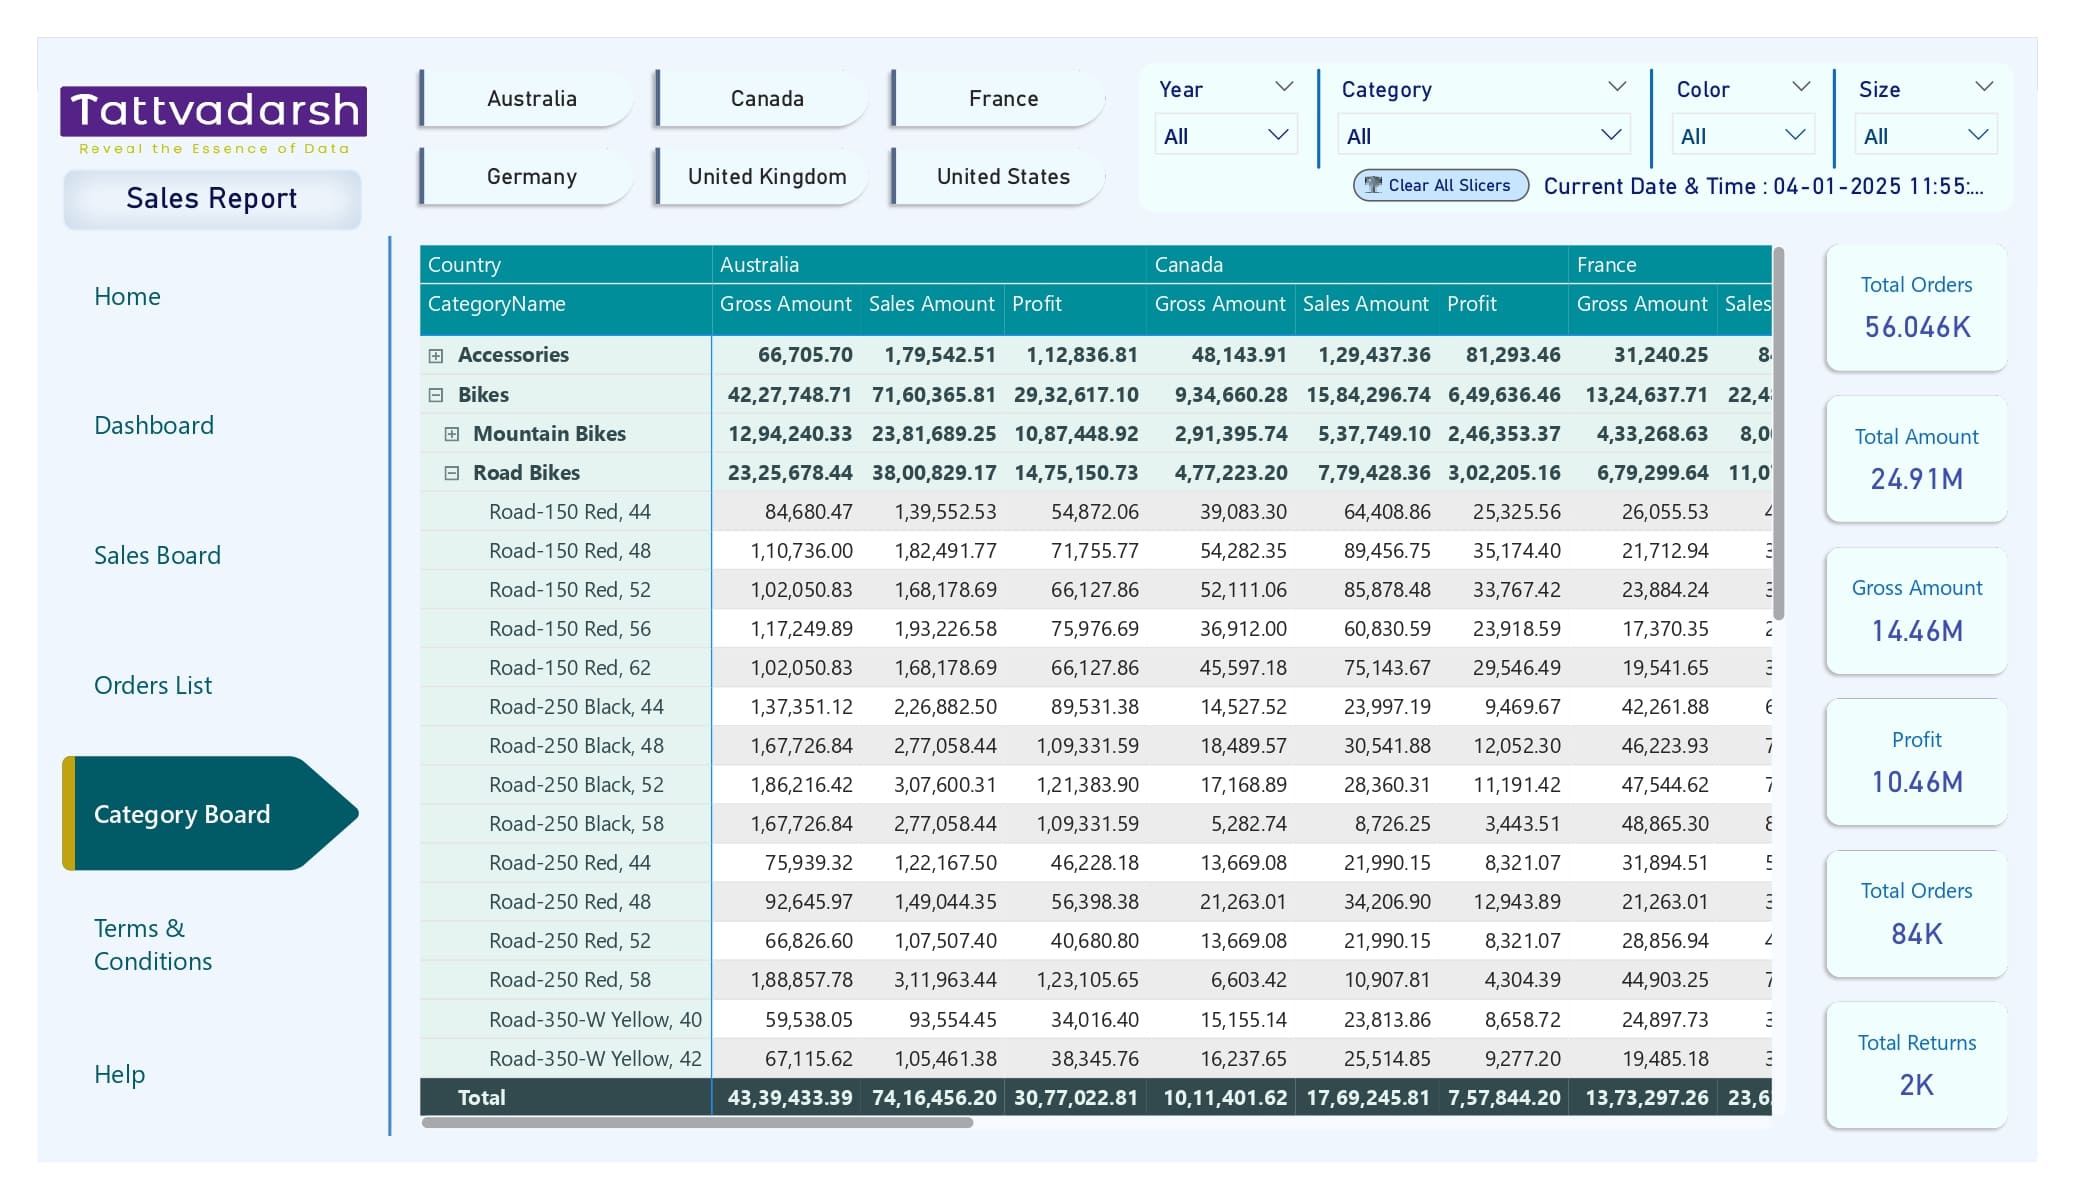Filter by Australia country button
The image size is (2075, 1200).
(x=527, y=98)
